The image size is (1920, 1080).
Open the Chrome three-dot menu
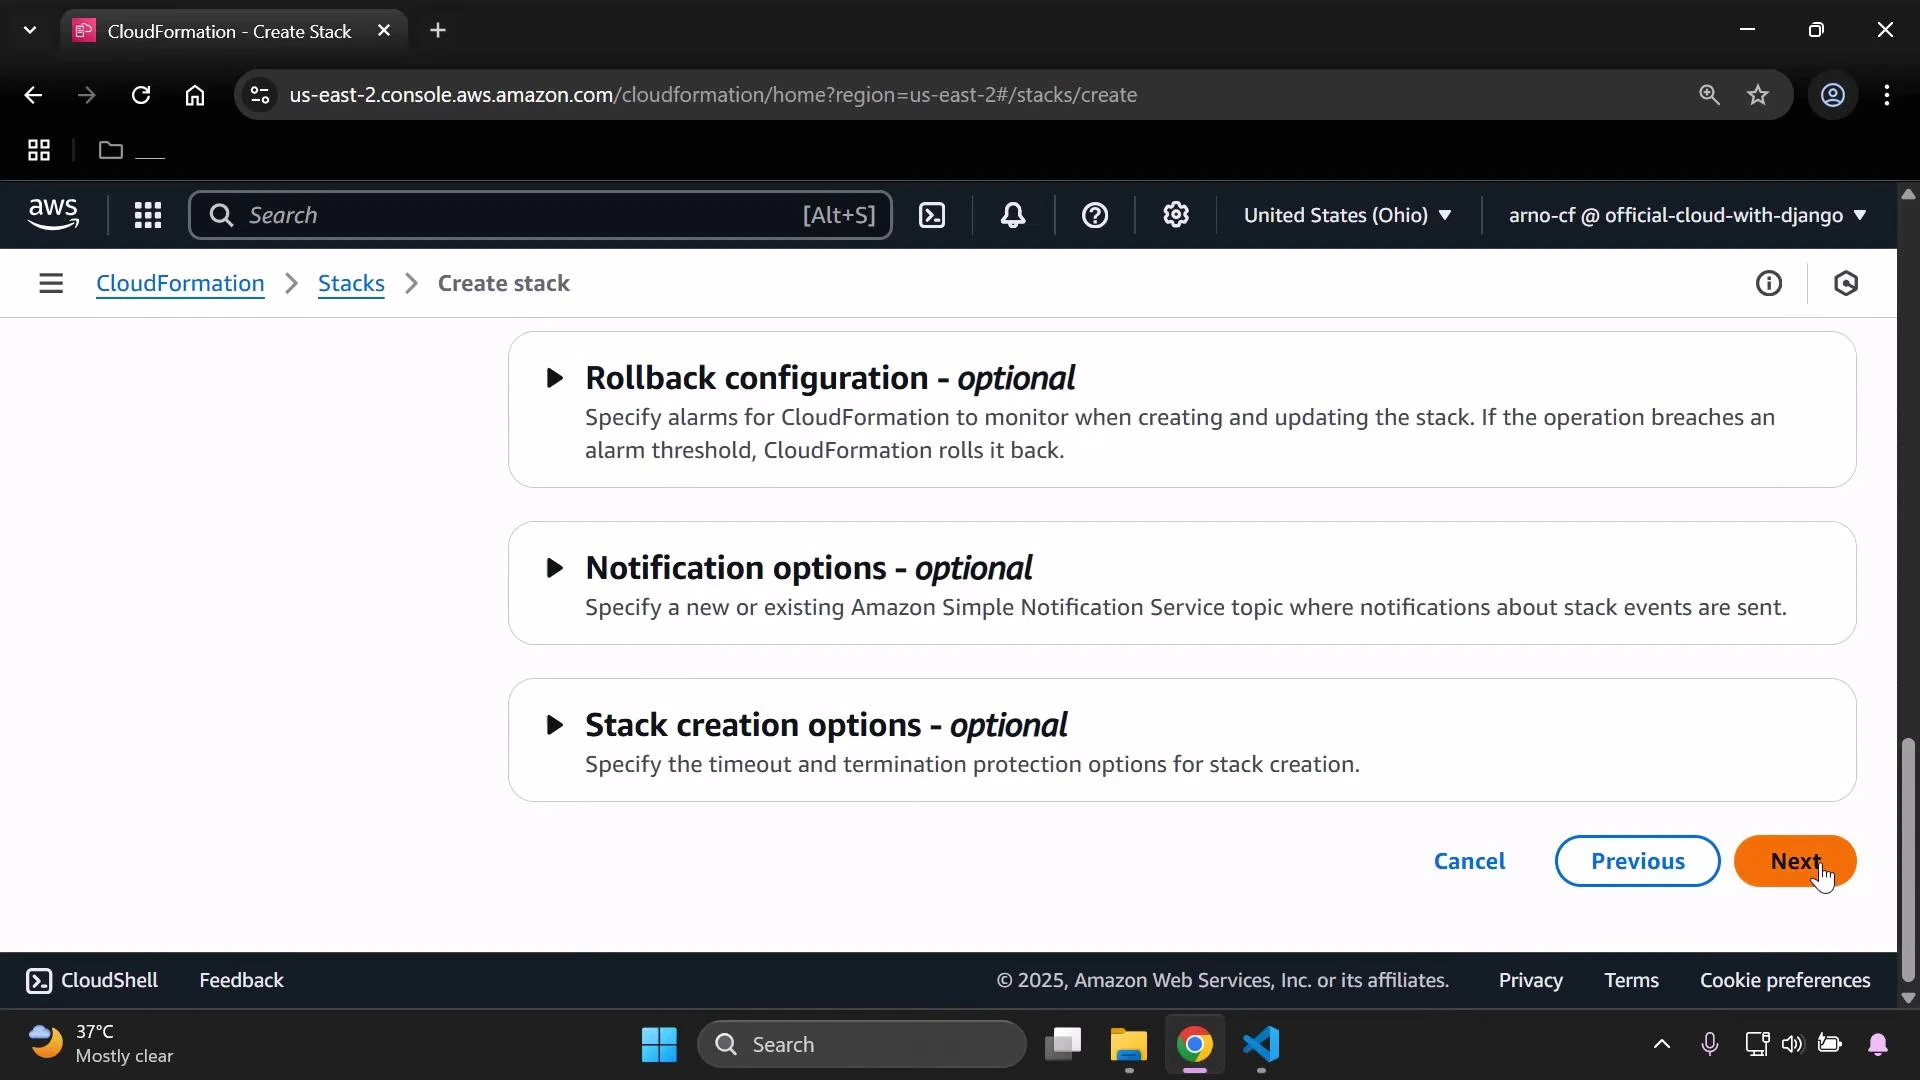pyautogui.click(x=1887, y=95)
